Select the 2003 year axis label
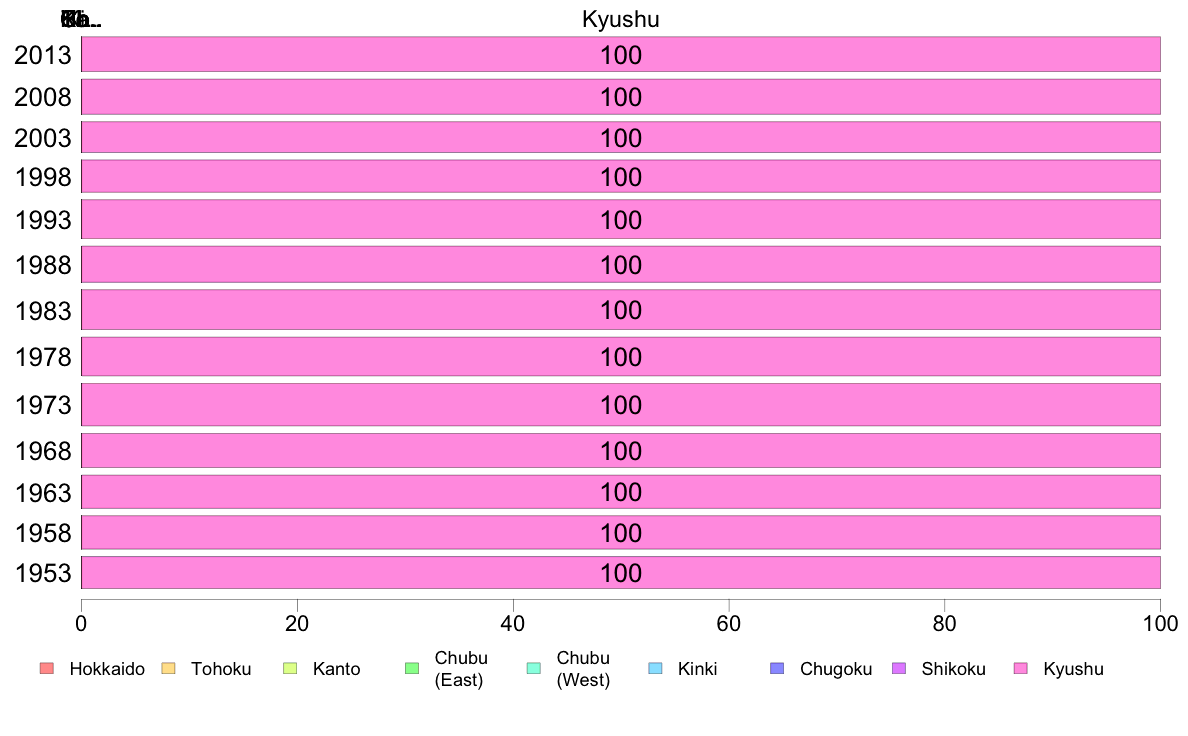Screen dimensions: 1188x736 point(43,138)
